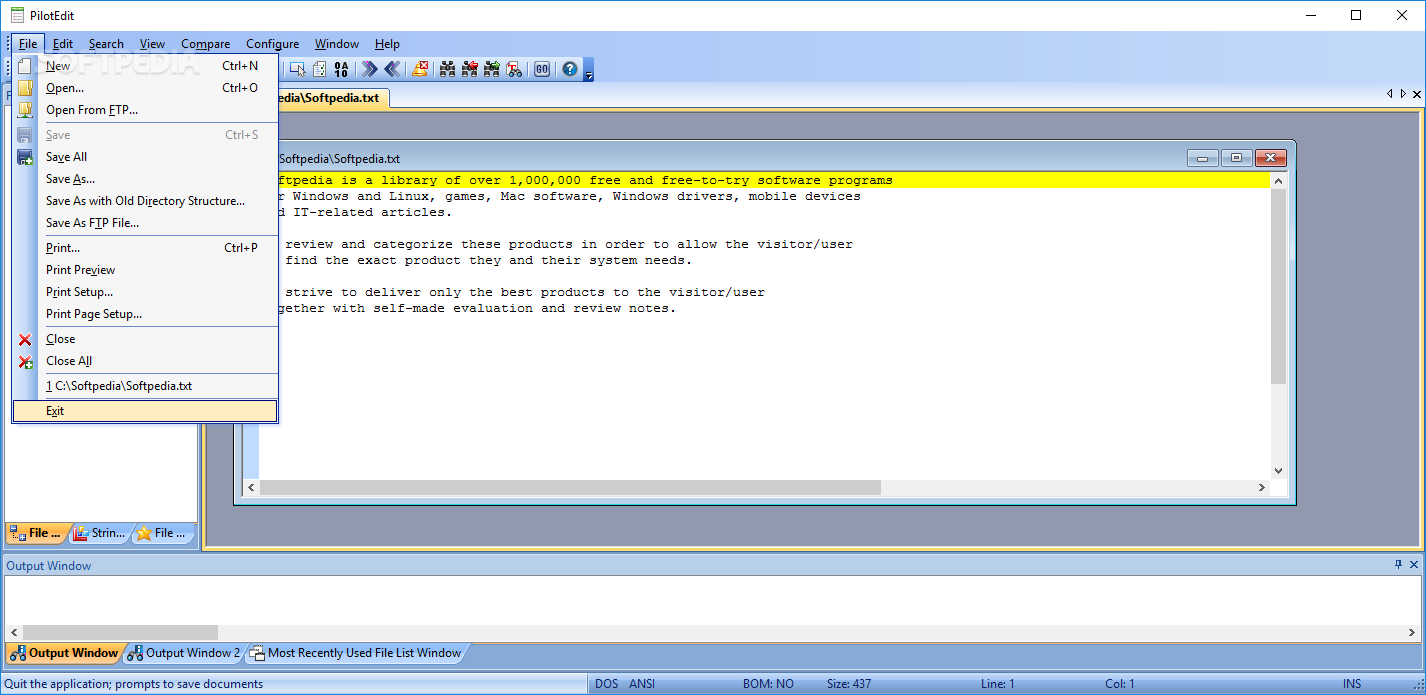Close the Output Window panel
This screenshot has width=1426, height=695.
(1414, 565)
